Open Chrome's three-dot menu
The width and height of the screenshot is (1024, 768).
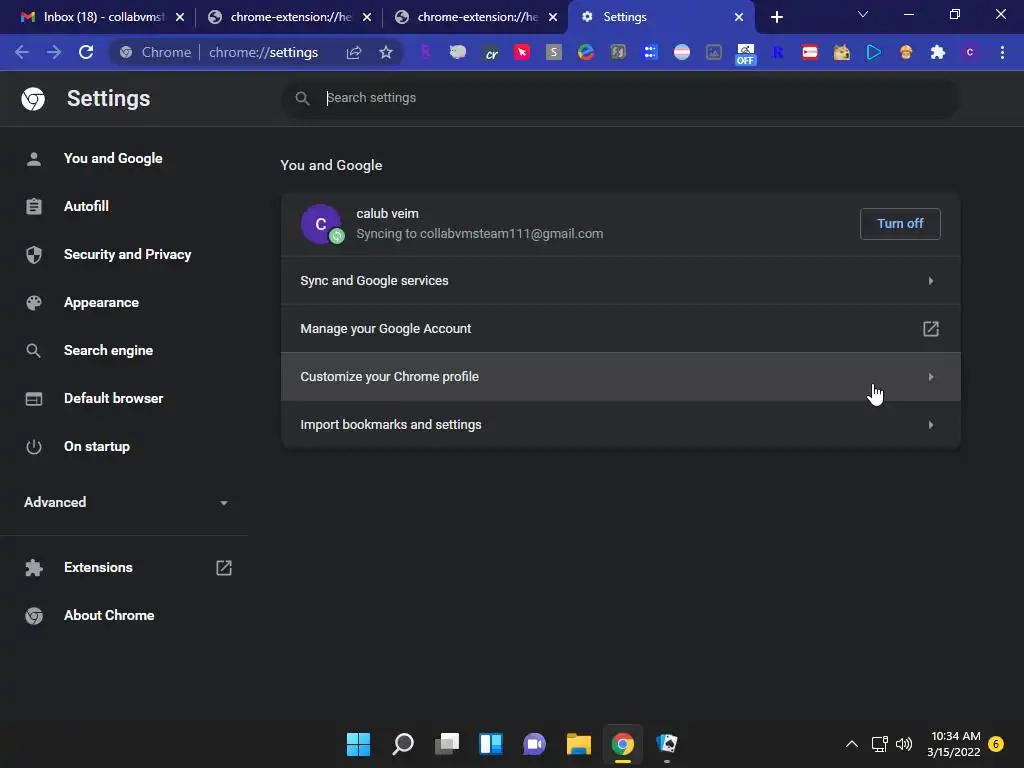[1002, 52]
